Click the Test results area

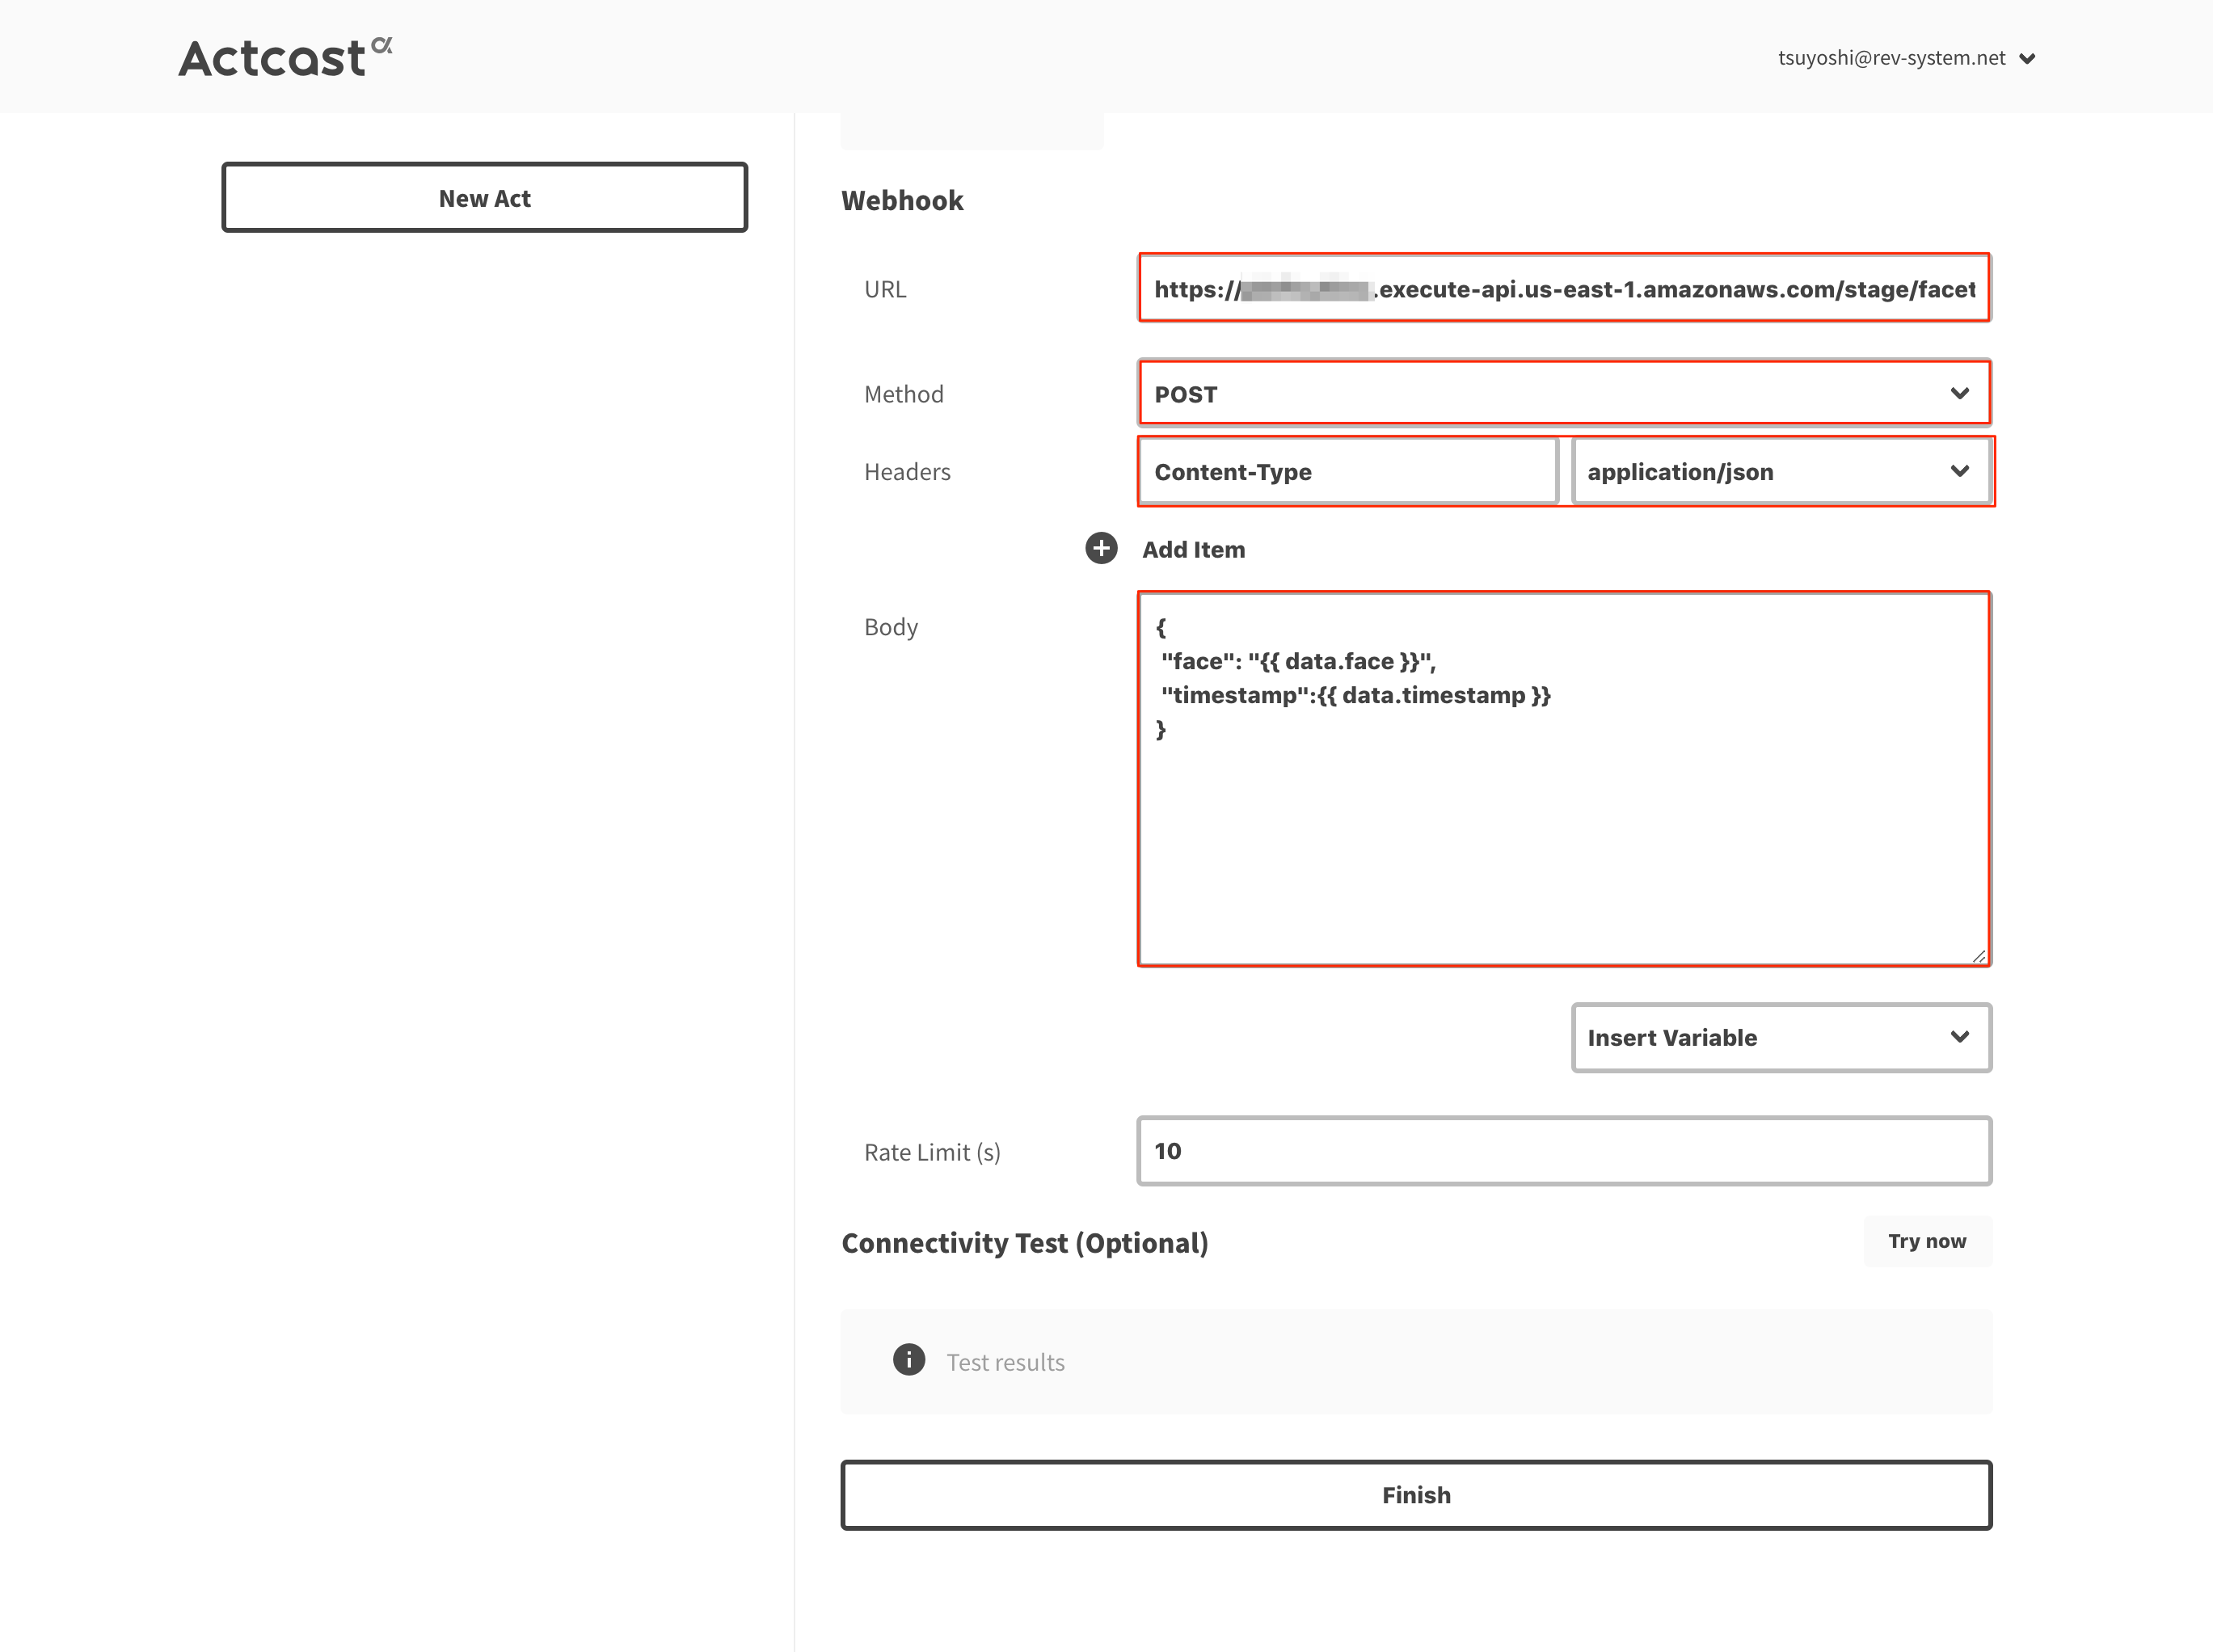pos(1416,1360)
